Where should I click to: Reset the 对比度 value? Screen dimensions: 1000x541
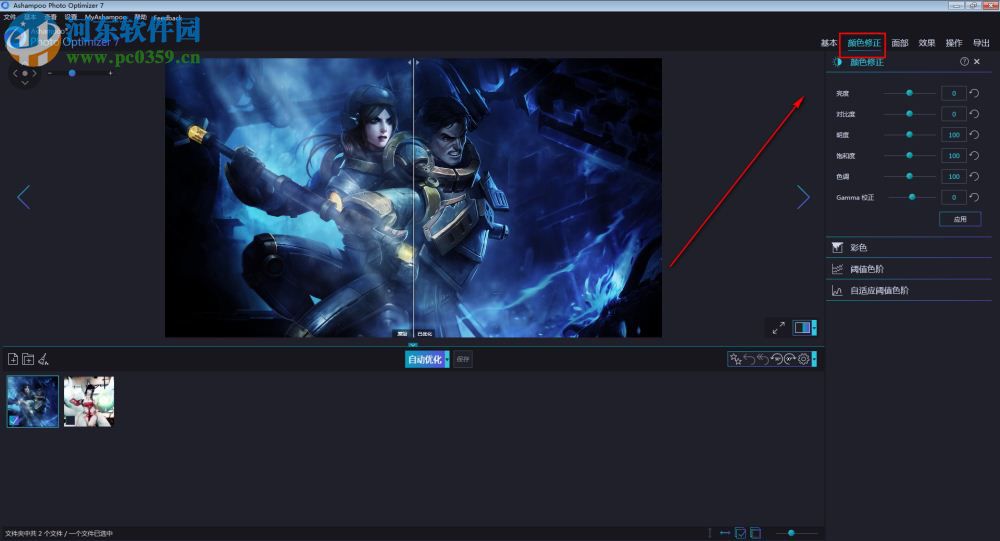[x=974, y=114]
